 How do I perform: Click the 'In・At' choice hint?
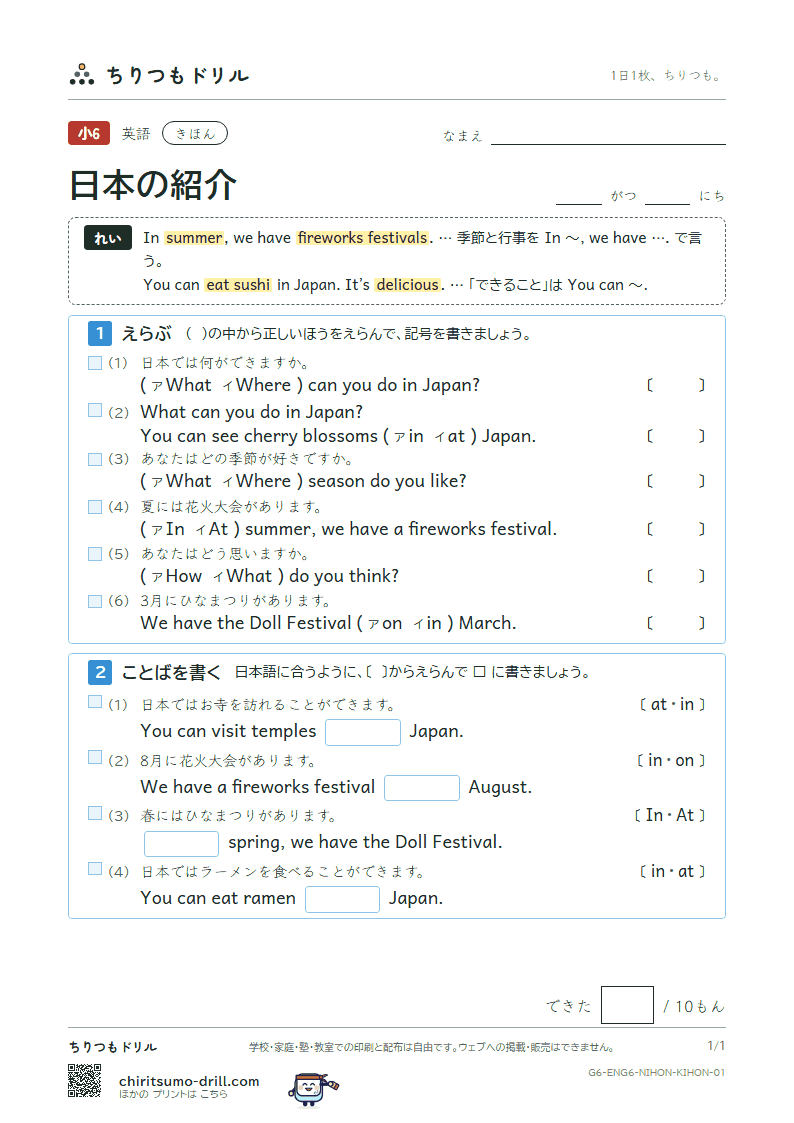coord(669,815)
